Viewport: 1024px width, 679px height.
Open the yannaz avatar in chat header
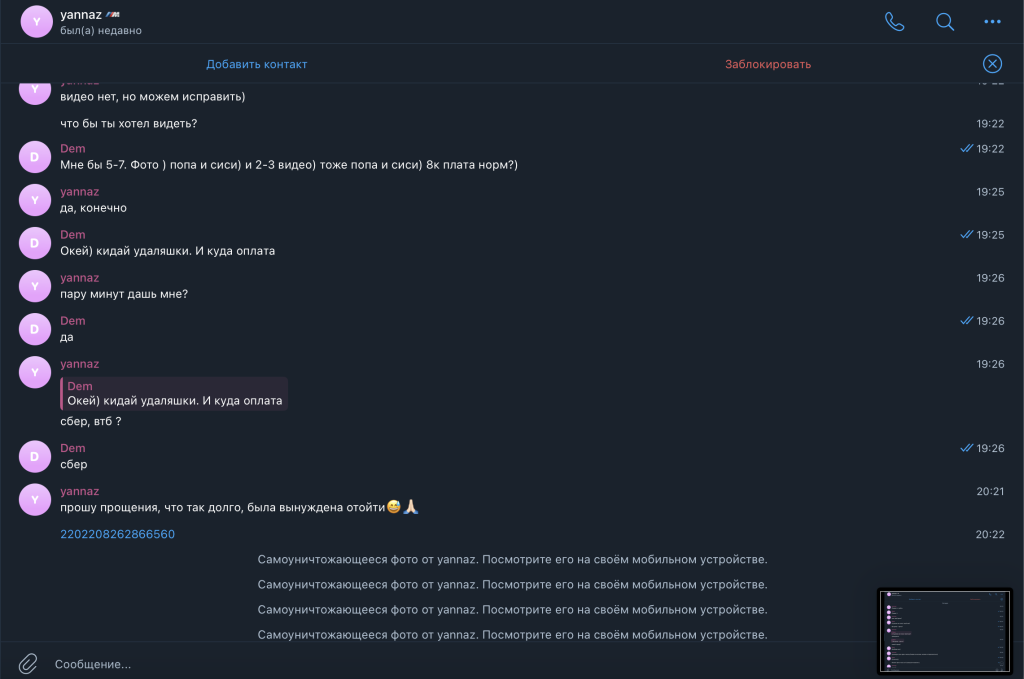[x=36, y=22]
